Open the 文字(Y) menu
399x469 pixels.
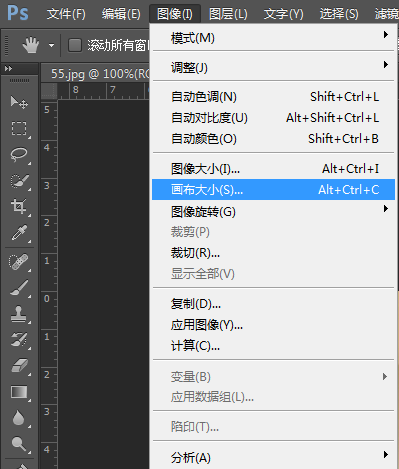pyautogui.click(x=284, y=14)
